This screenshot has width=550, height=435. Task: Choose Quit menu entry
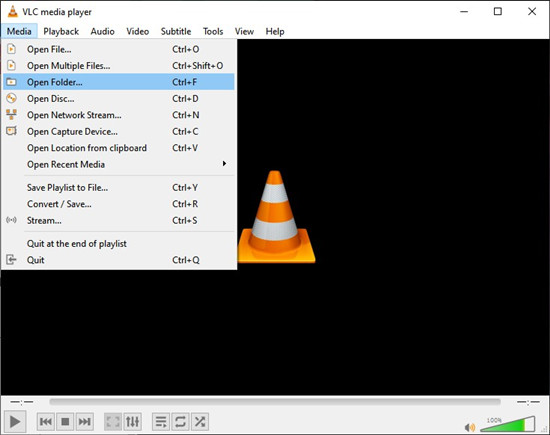pos(119,260)
